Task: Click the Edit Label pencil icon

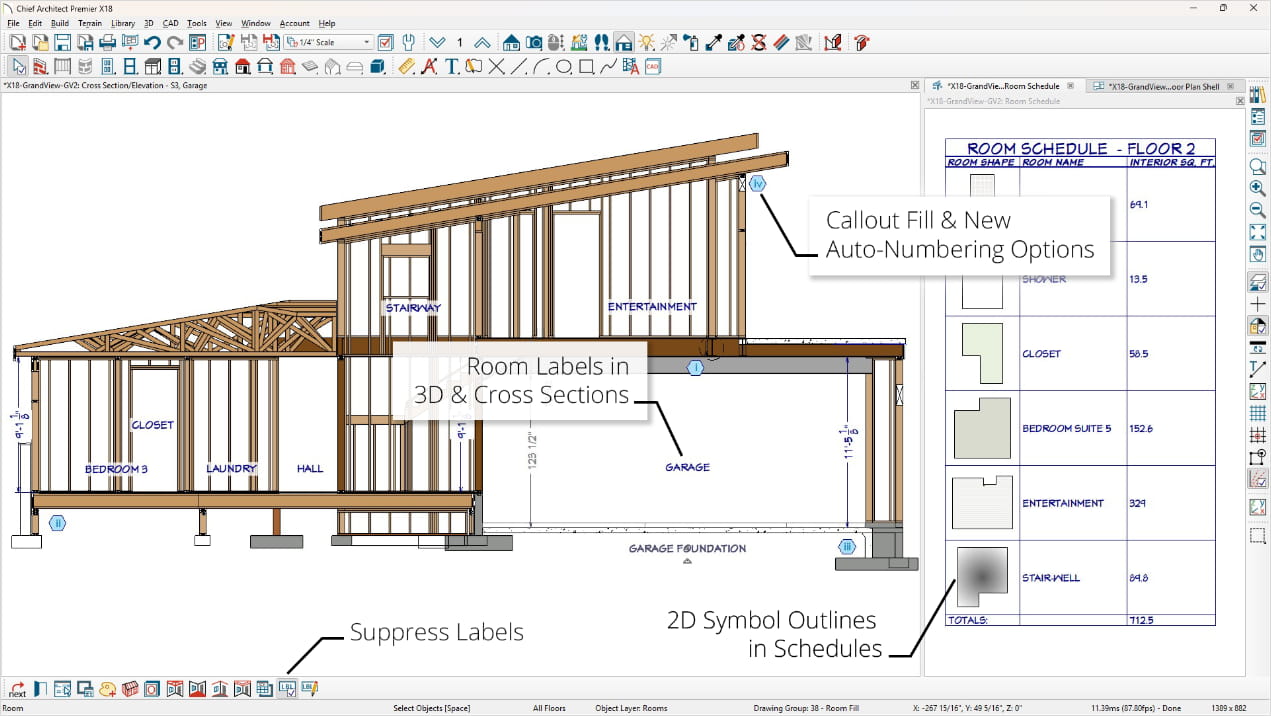Action: (309, 689)
